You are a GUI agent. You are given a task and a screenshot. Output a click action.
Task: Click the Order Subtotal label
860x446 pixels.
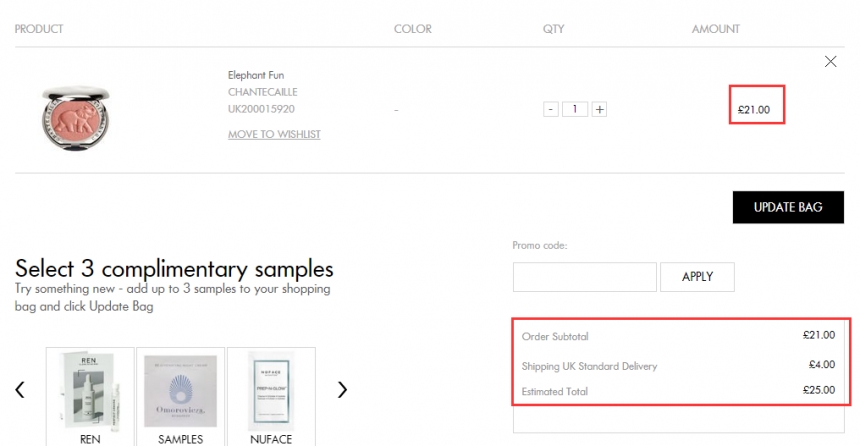coord(555,336)
